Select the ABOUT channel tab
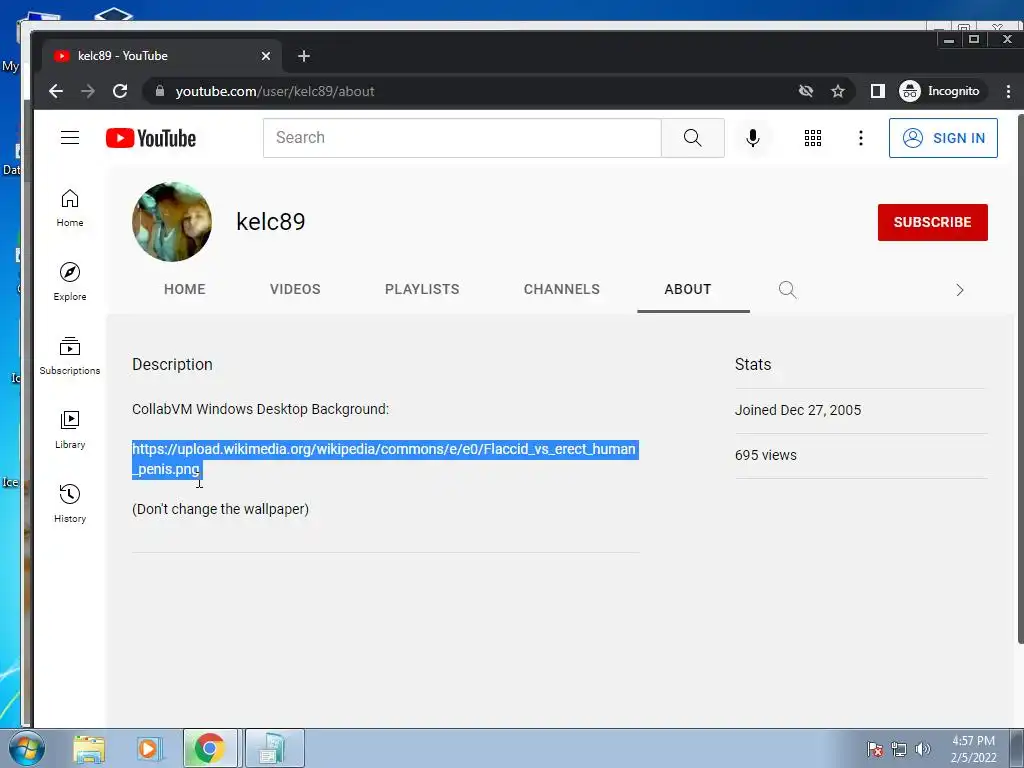Screen dimensions: 1024x768 (688, 289)
